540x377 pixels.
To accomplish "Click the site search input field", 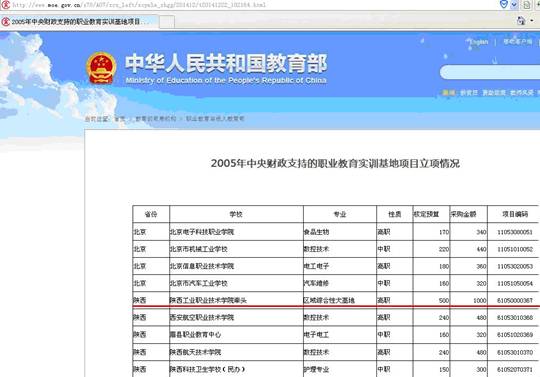I will [490, 72].
